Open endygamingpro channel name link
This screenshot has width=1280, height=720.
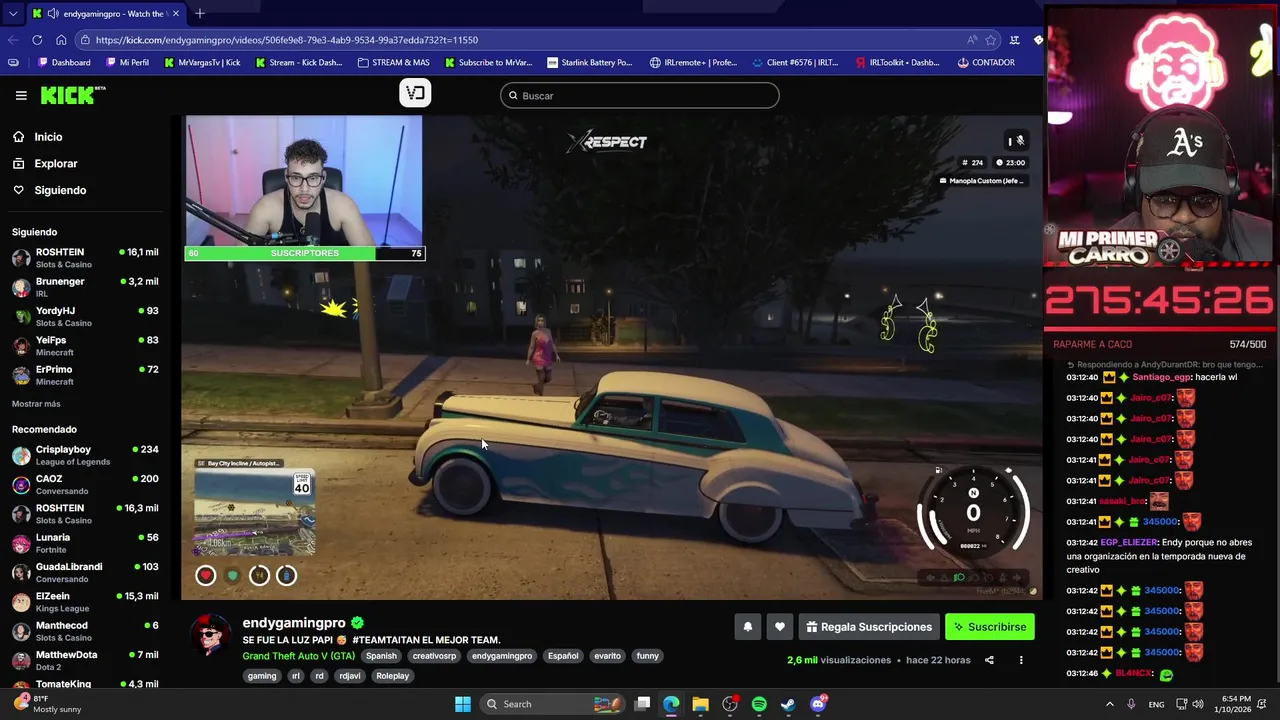[294, 623]
